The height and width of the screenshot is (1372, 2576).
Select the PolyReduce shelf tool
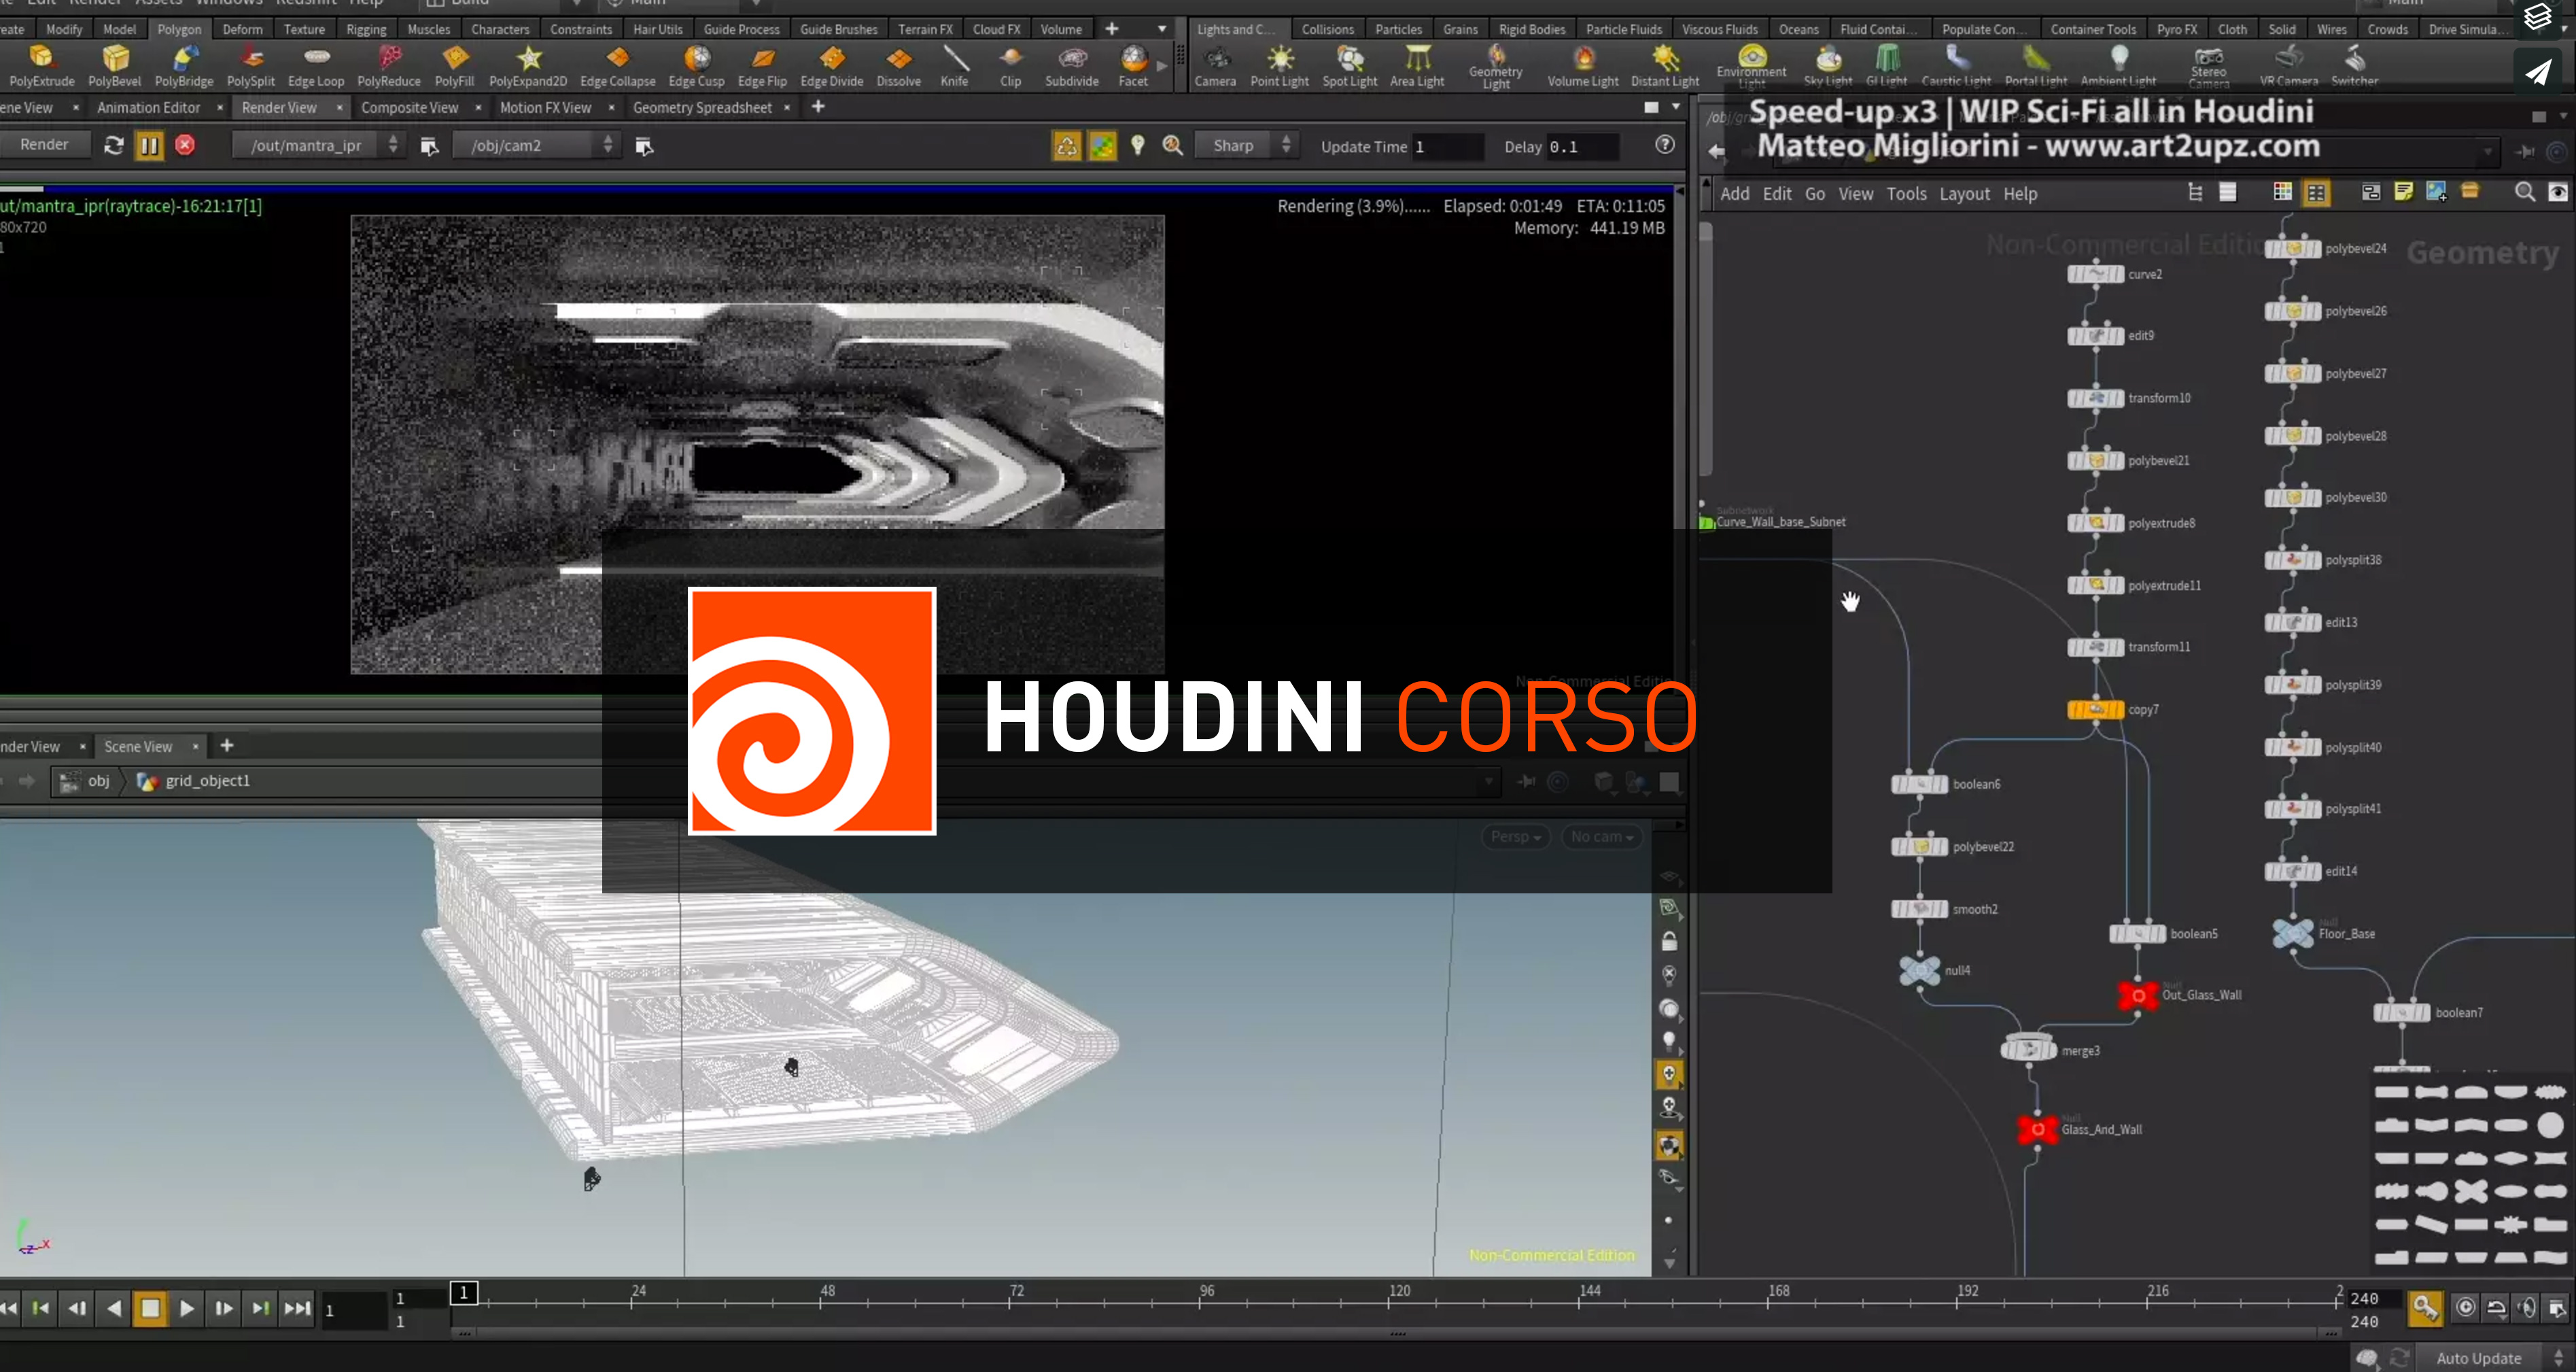coord(389,66)
